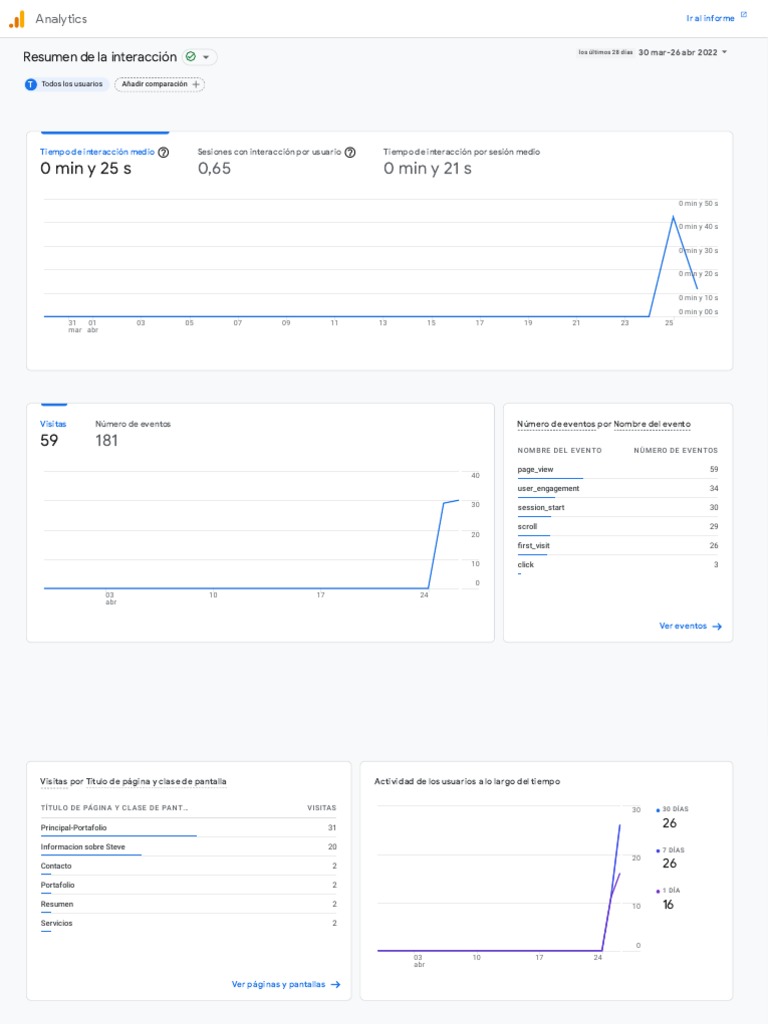The image size is (768, 1024).
Task: Open external link icon beside Ir al informe
Action: coord(743,16)
